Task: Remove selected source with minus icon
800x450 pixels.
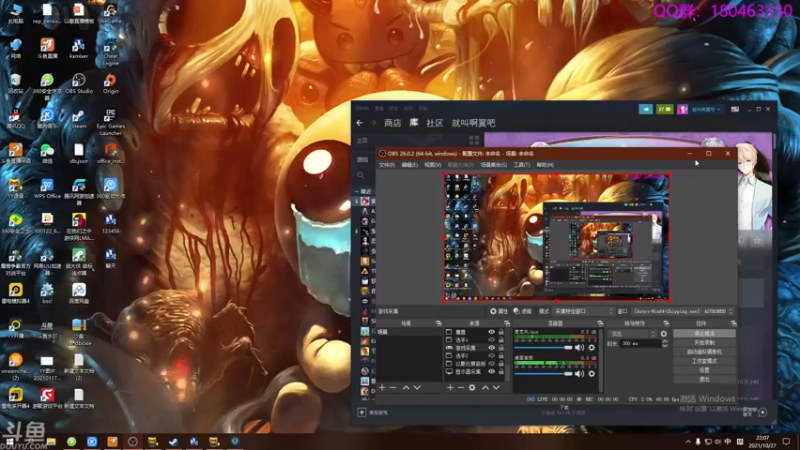Action: coord(461,388)
